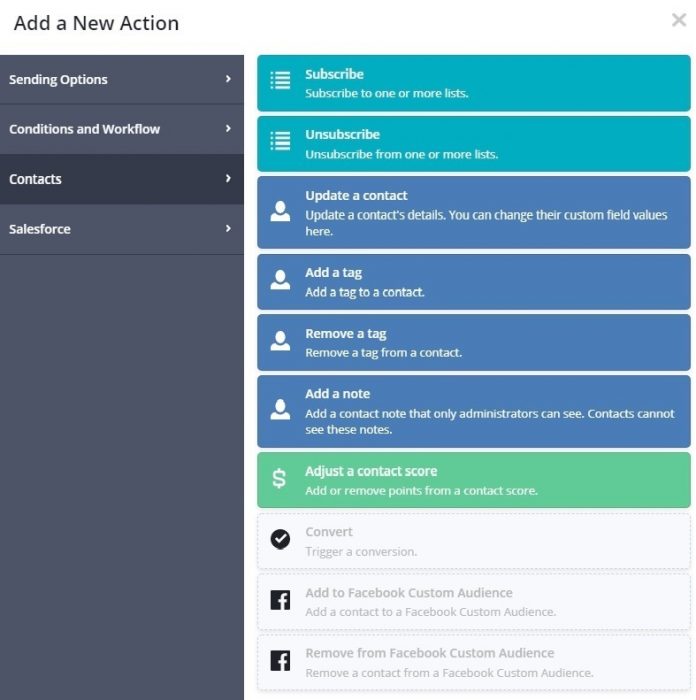The height and width of the screenshot is (700, 696).
Task: Open the Salesforce category
Action: 40,229
